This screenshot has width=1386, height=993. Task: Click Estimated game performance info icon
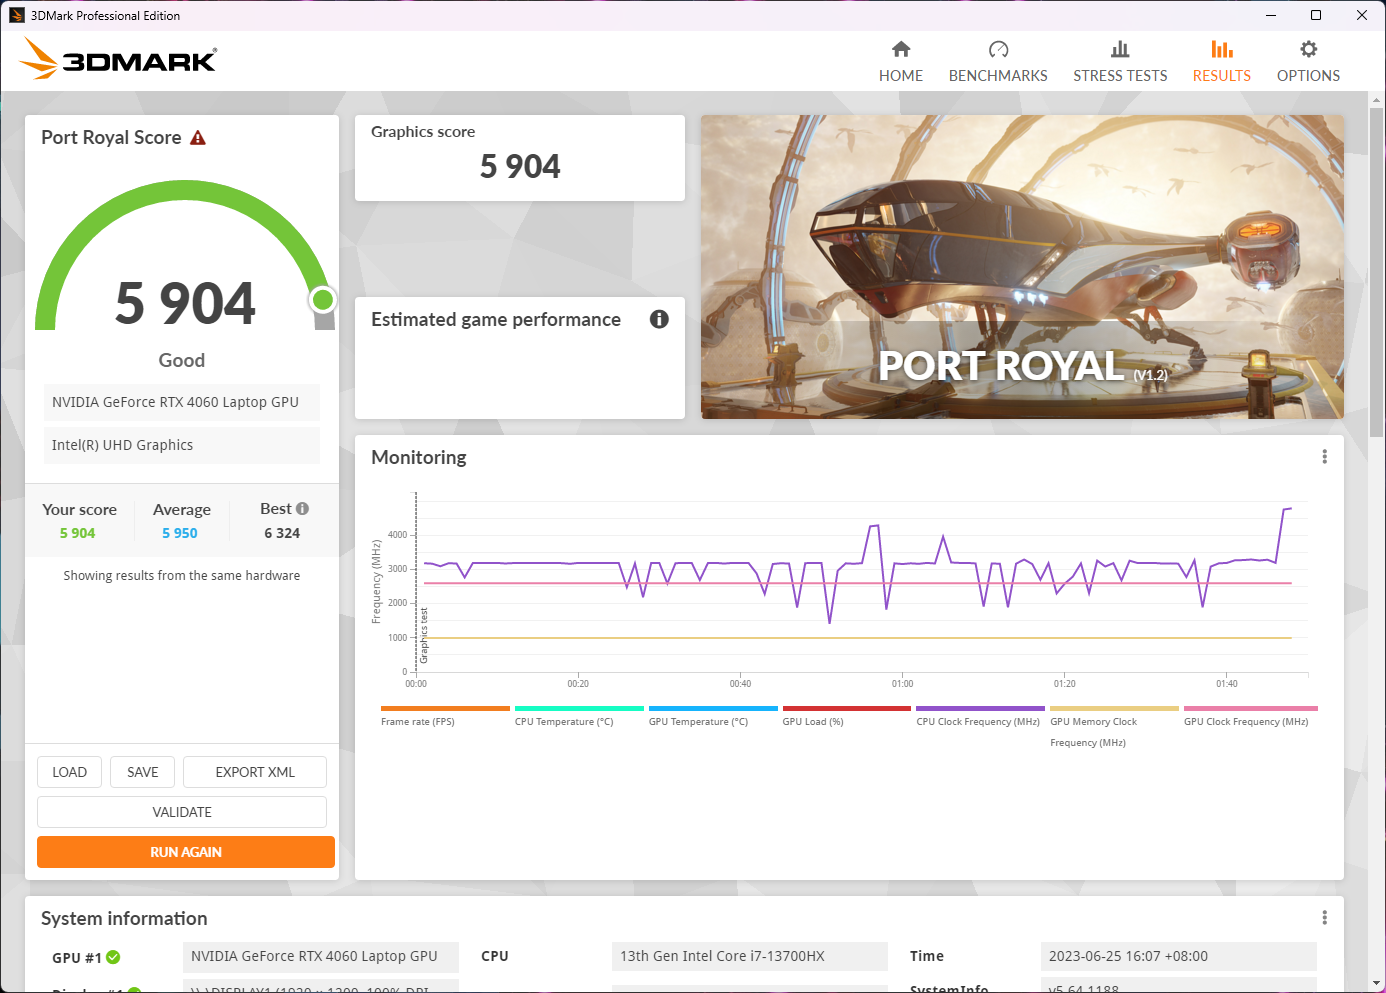pyautogui.click(x=659, y=319)
